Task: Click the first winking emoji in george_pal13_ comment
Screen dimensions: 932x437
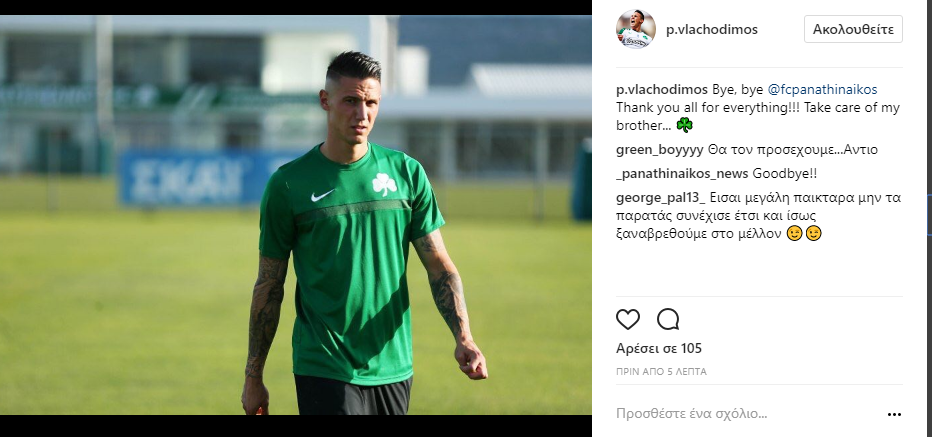Action: click(794, 234)
